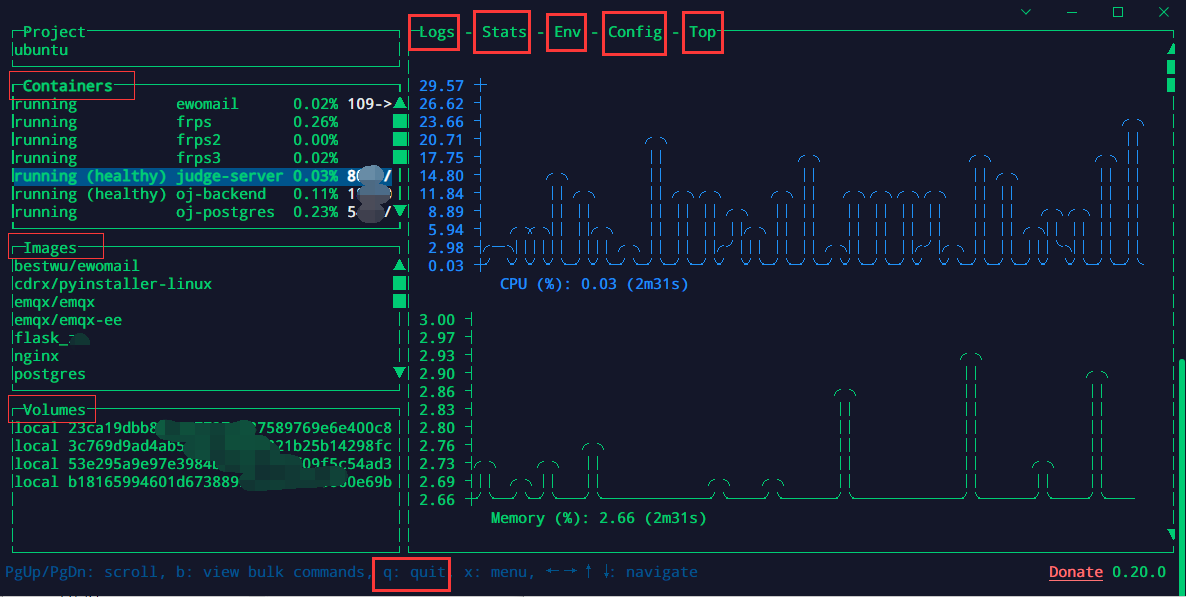Switch to the Logs tab

[x=436, y=32]
